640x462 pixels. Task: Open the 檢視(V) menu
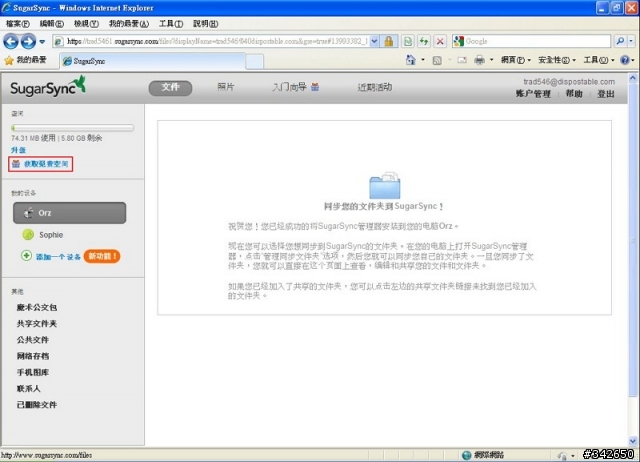(x=86, y=24)
